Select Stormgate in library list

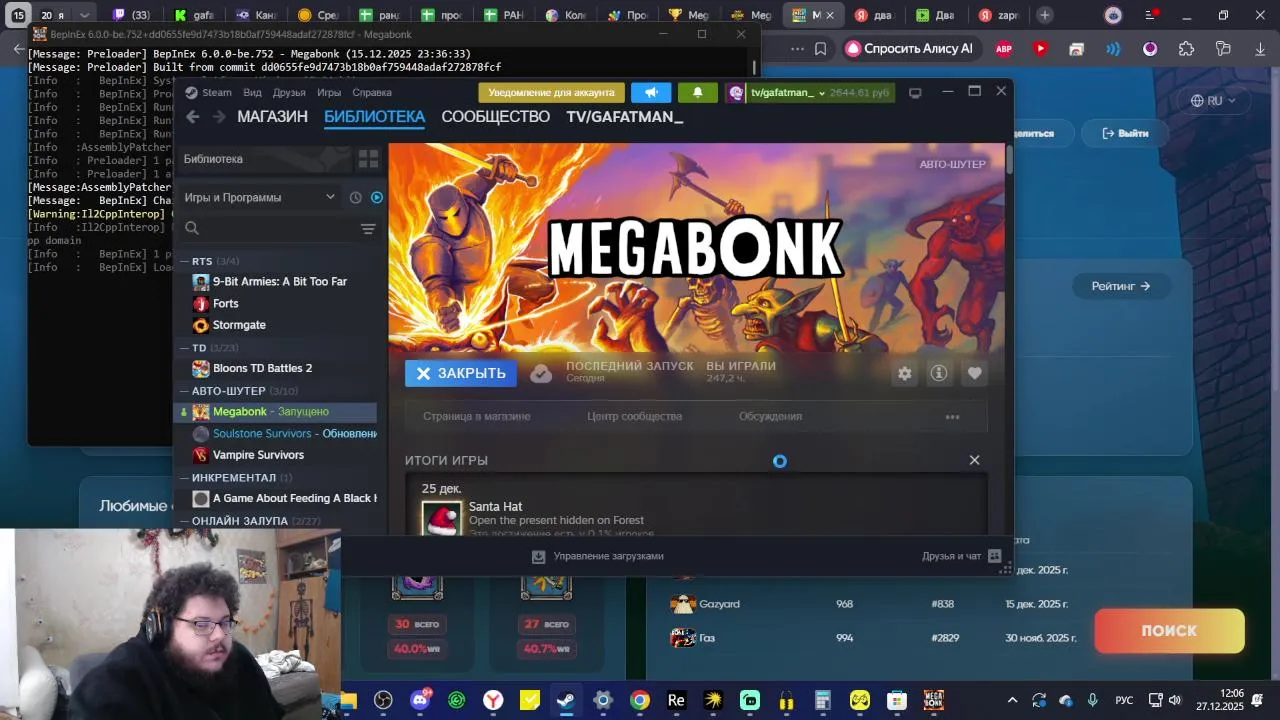point(239,325)
